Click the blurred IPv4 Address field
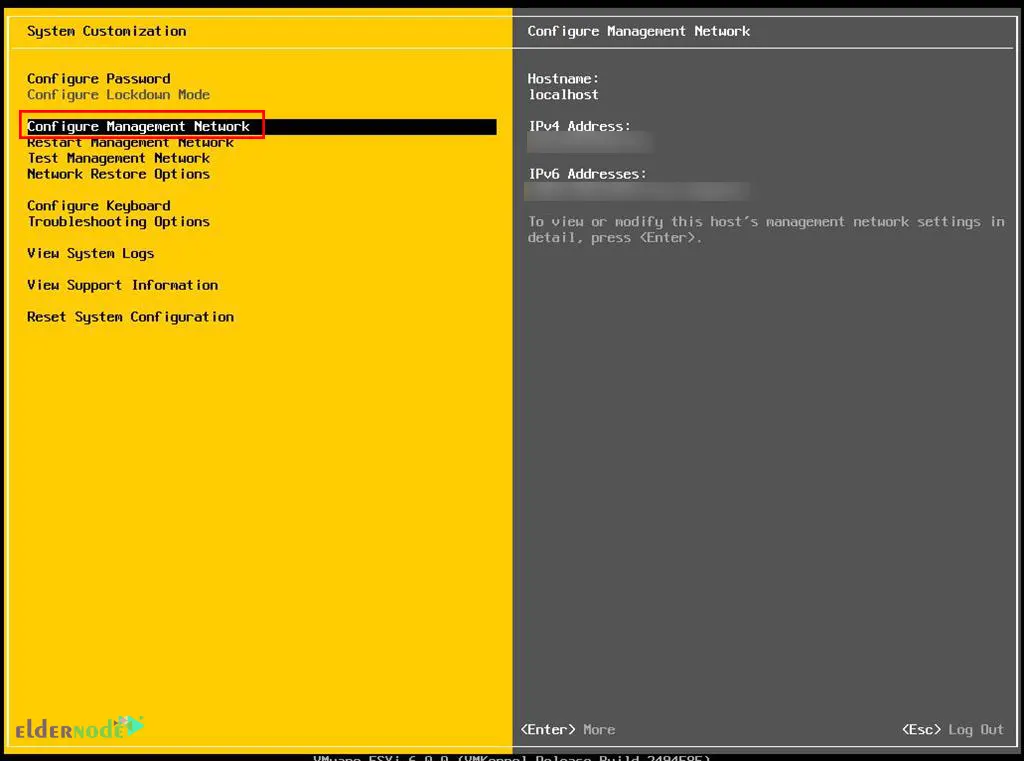This screenshot has height=761, width=1024. pos(590,142)
